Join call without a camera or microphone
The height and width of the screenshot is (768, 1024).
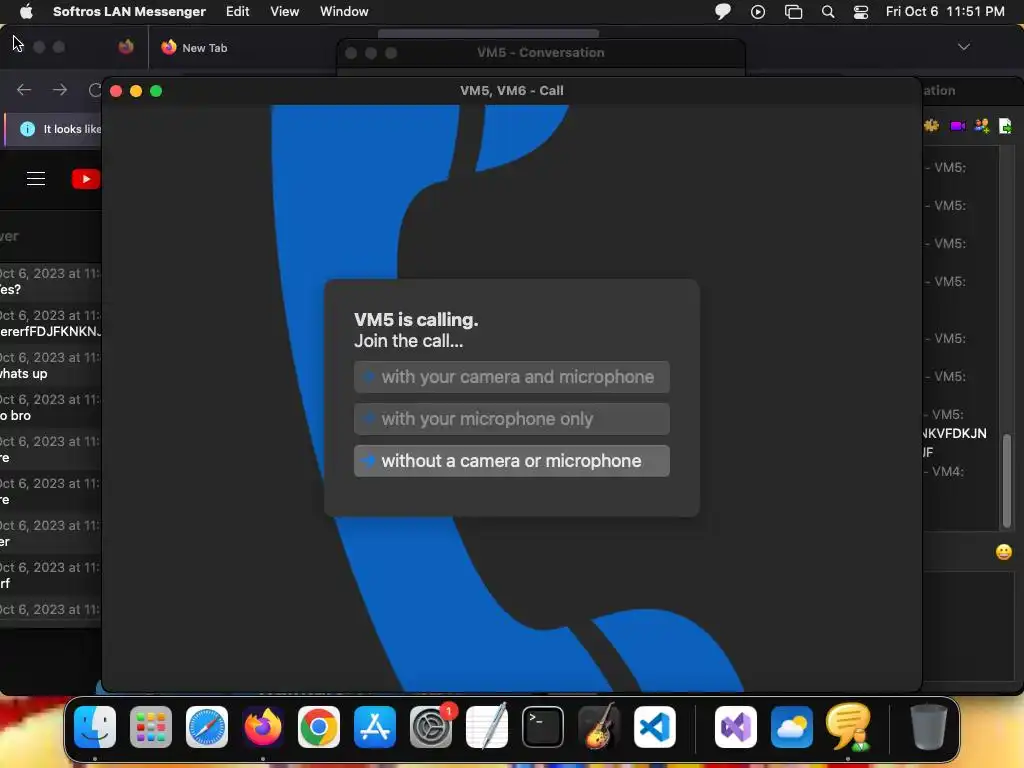(511, 461)
